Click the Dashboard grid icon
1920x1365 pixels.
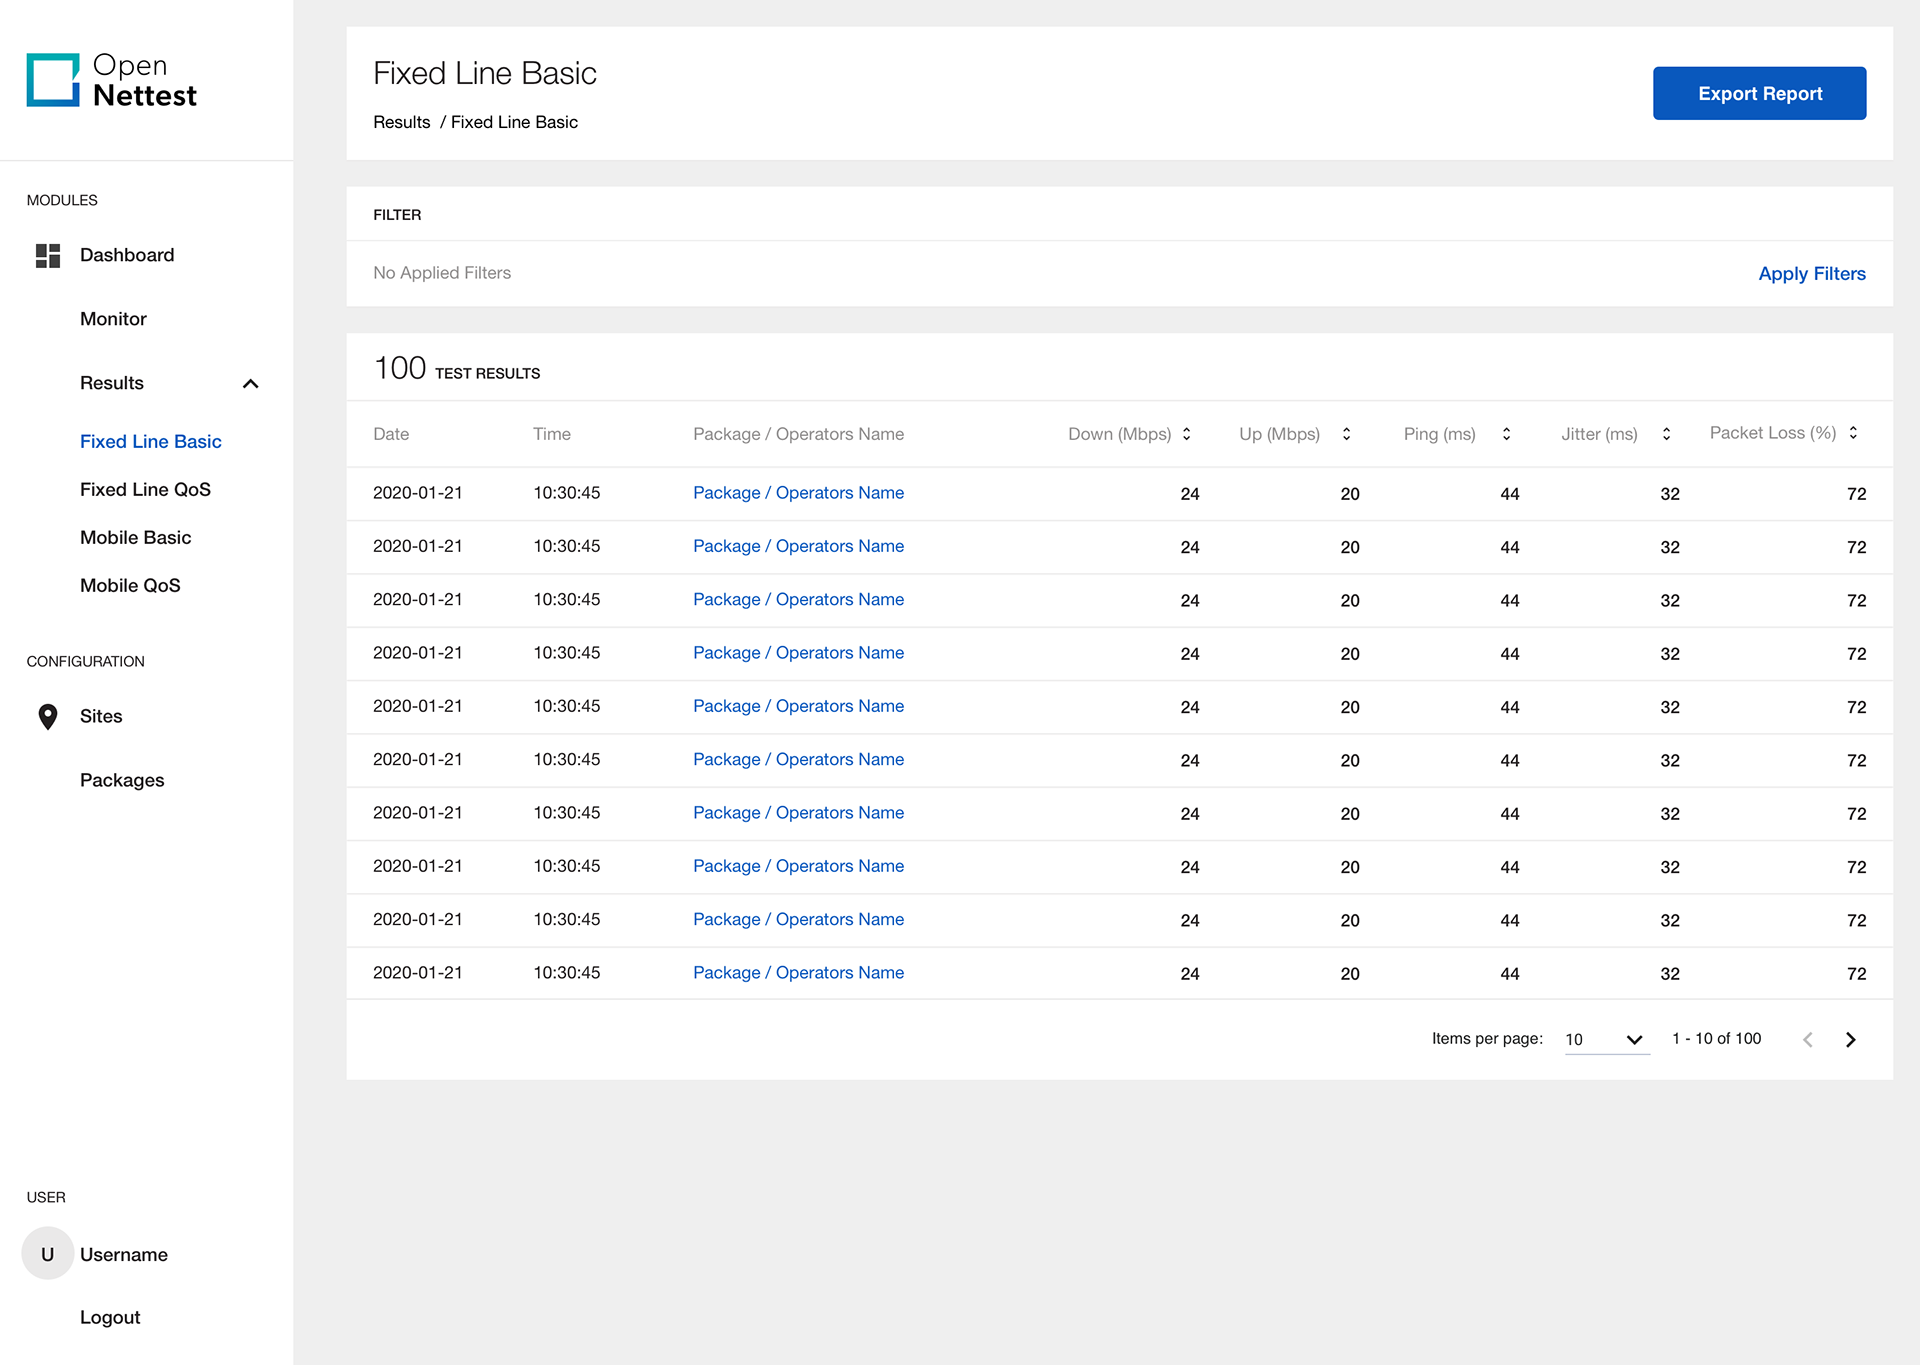tap(48, 255)
